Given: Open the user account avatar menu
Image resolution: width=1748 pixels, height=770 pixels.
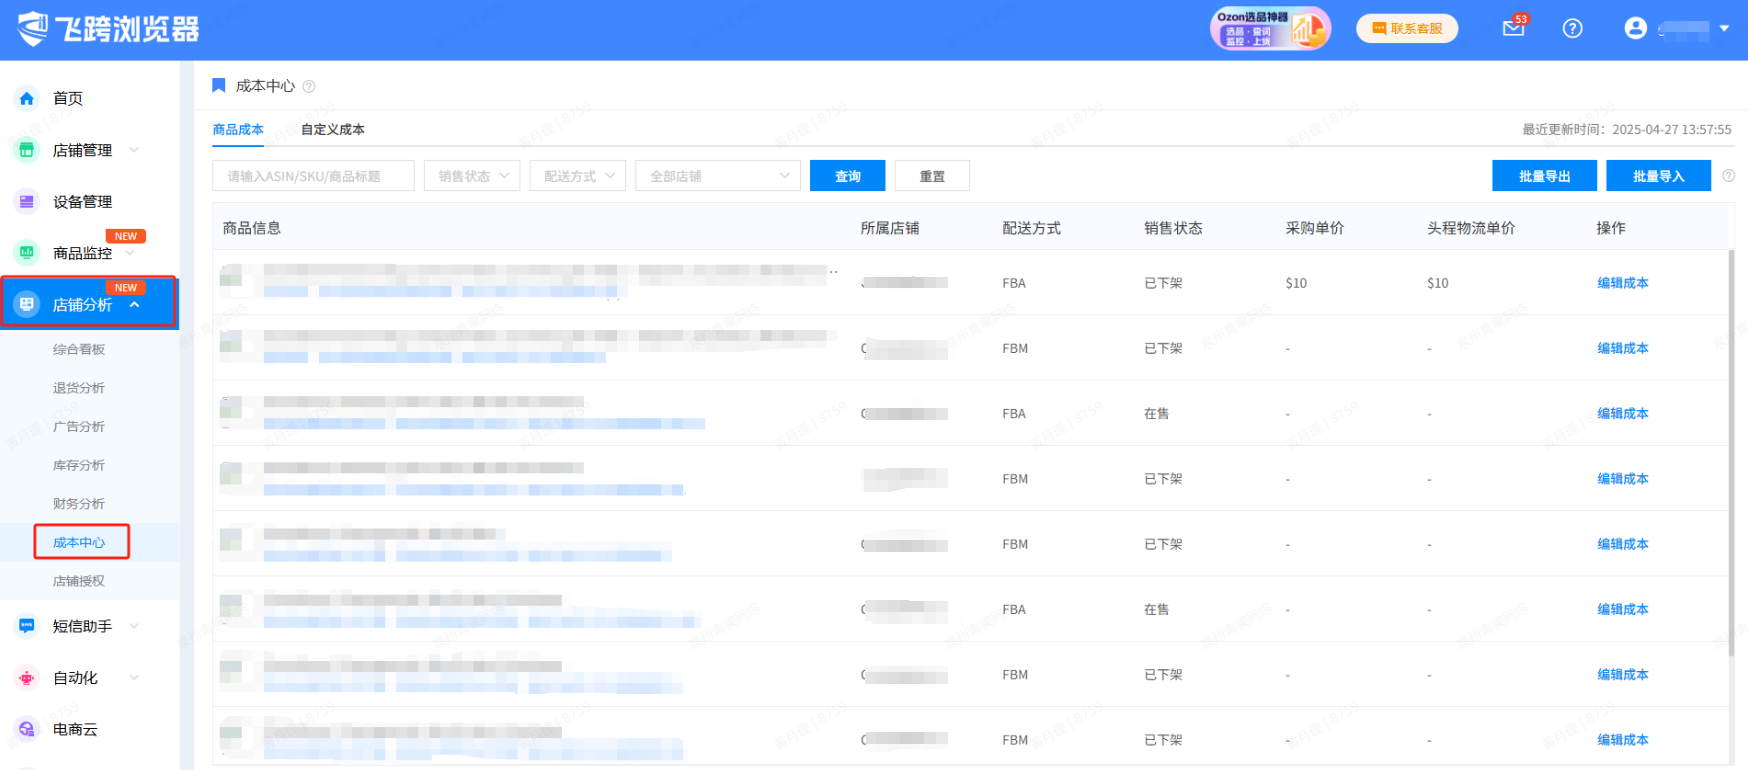Looking at the screenshot, I should [1636, 28].
